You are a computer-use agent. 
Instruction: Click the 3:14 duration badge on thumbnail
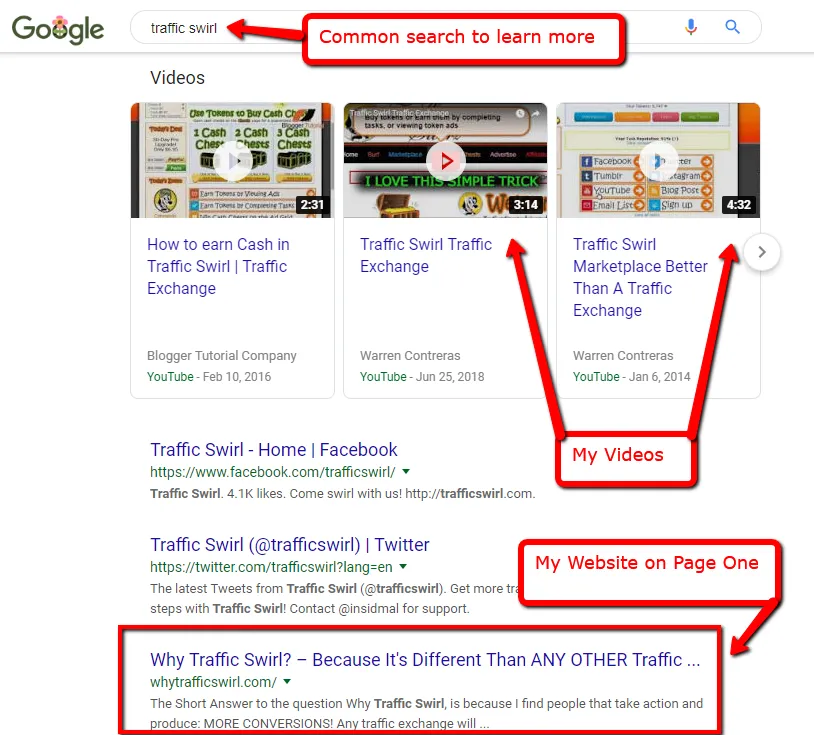tap(525, 205)
